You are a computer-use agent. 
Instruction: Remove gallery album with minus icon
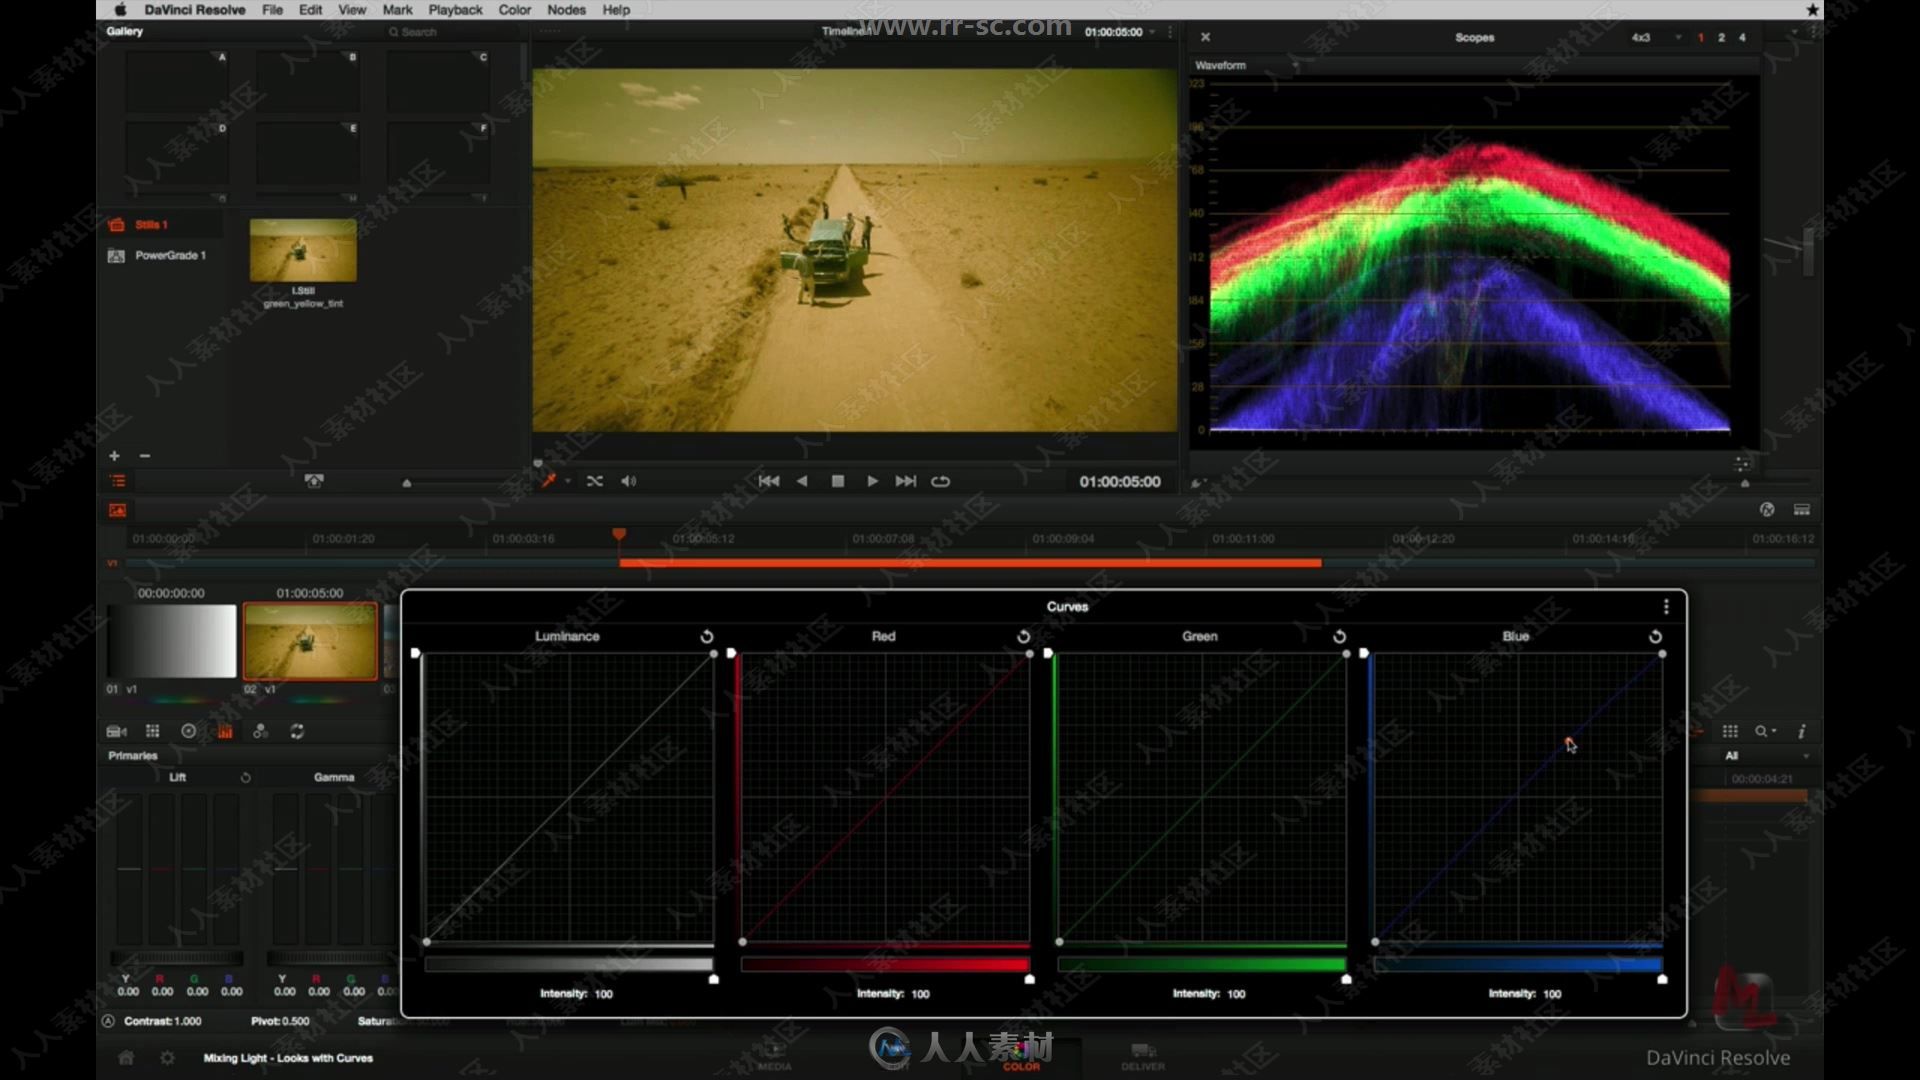145,456
